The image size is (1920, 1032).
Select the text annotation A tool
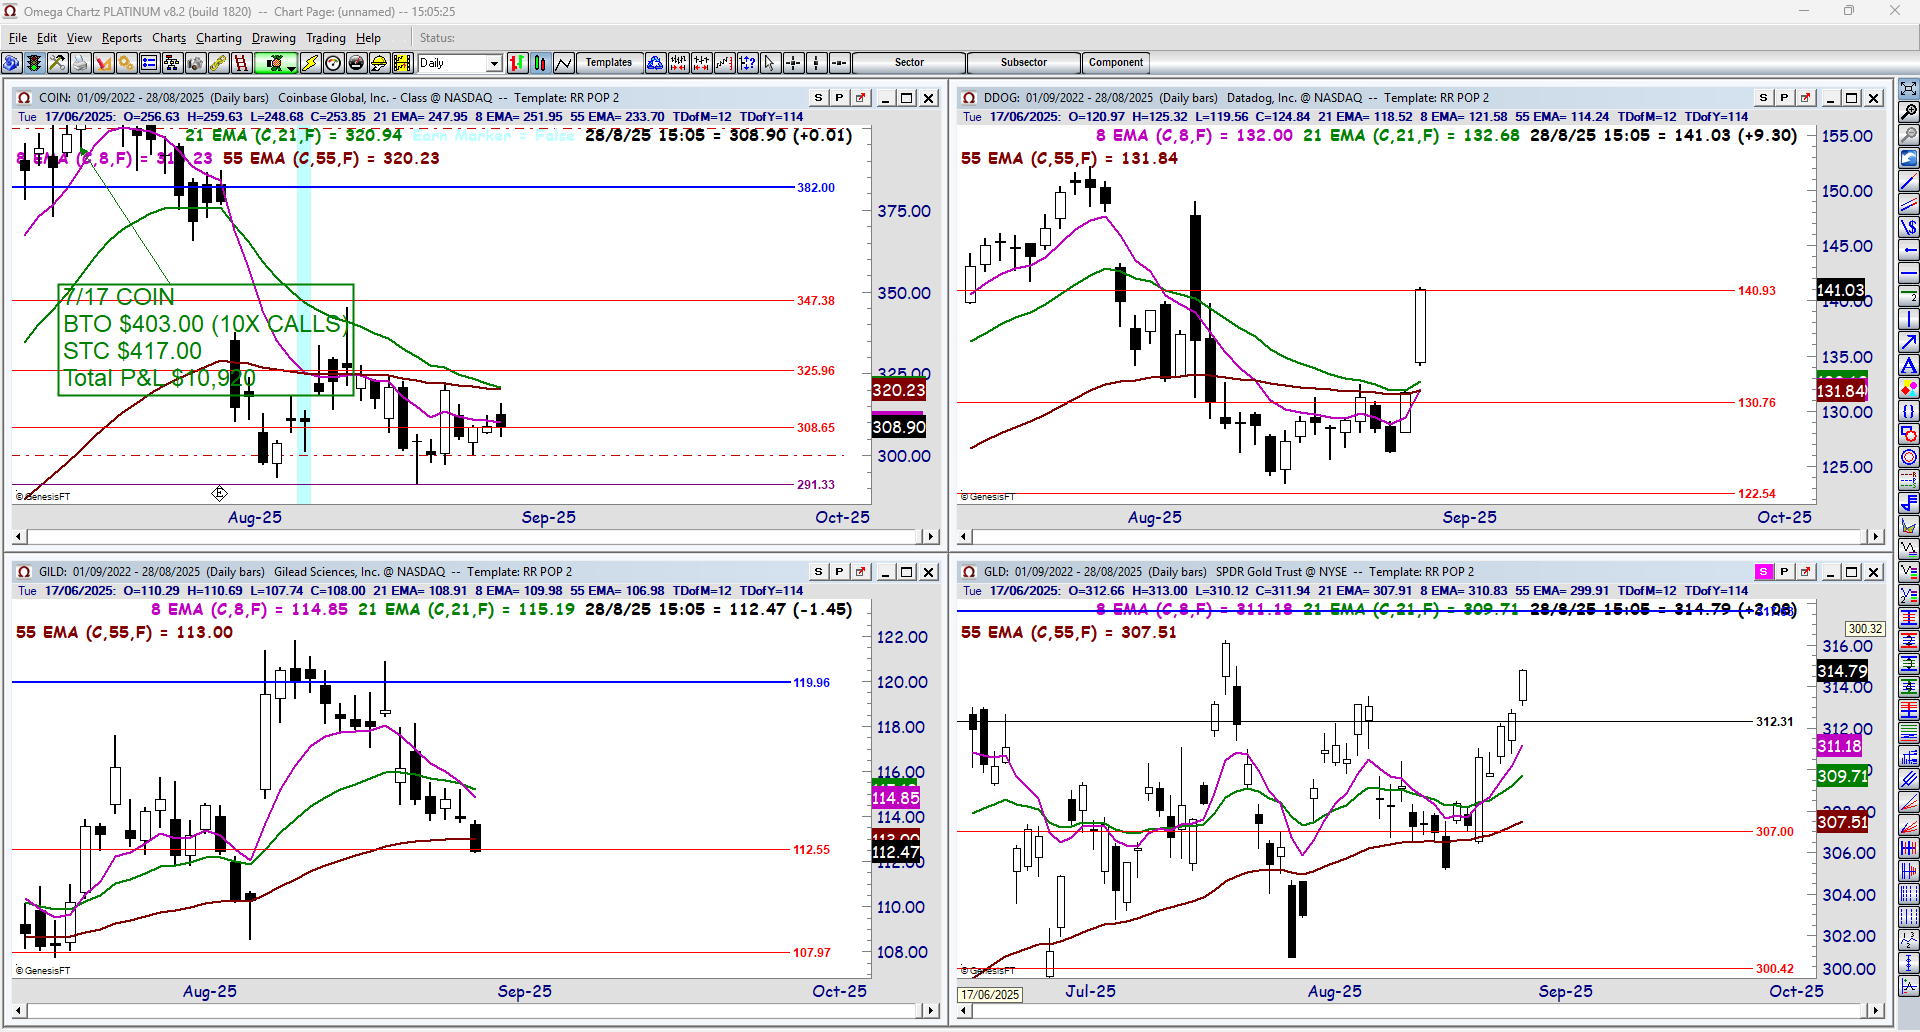click(x=1908, y=366)
